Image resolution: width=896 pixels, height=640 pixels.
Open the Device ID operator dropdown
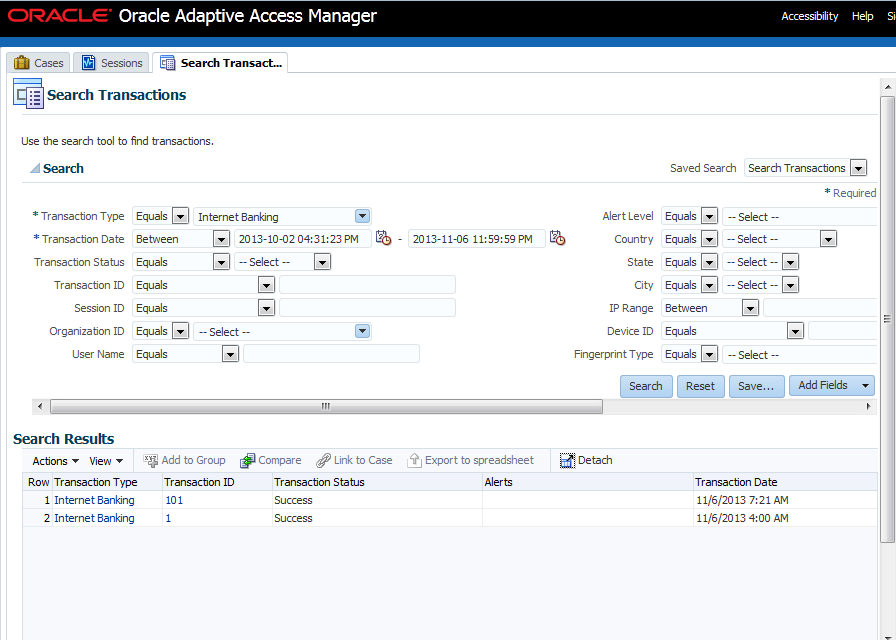pyautogui.click(x=795, y=331)
